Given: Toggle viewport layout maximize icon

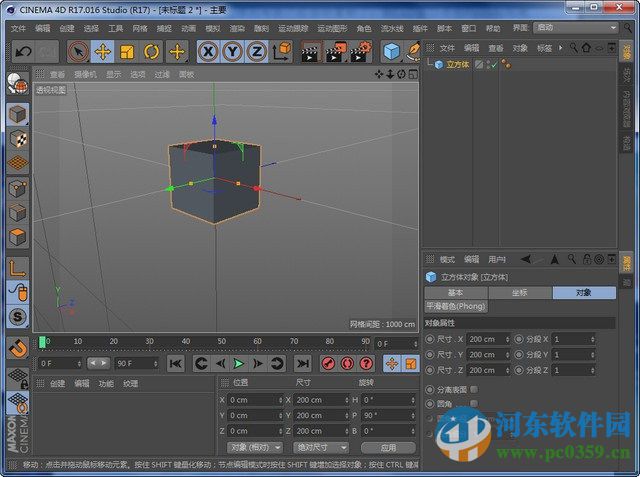Looking at the screenshot, I should point(413,74).
